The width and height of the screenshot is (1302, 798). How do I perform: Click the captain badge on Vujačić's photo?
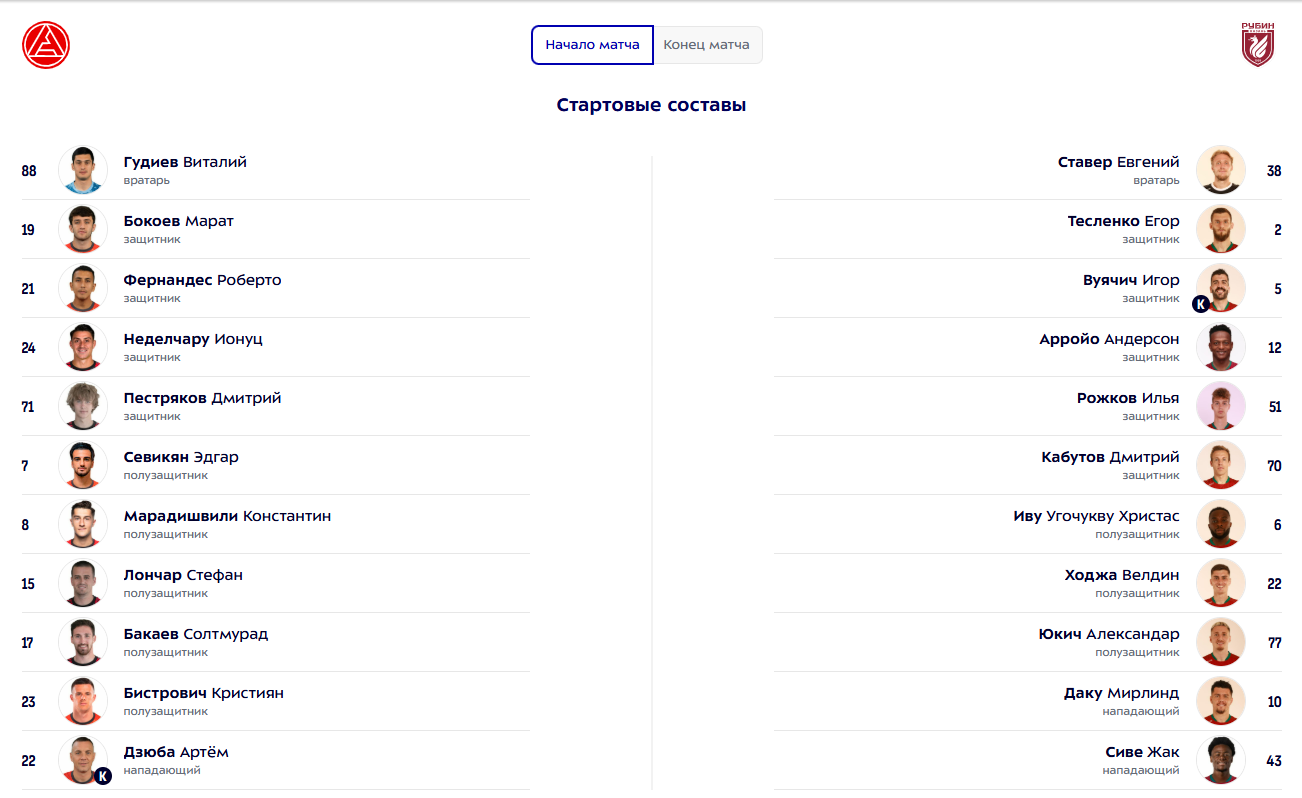(1201, 304)
